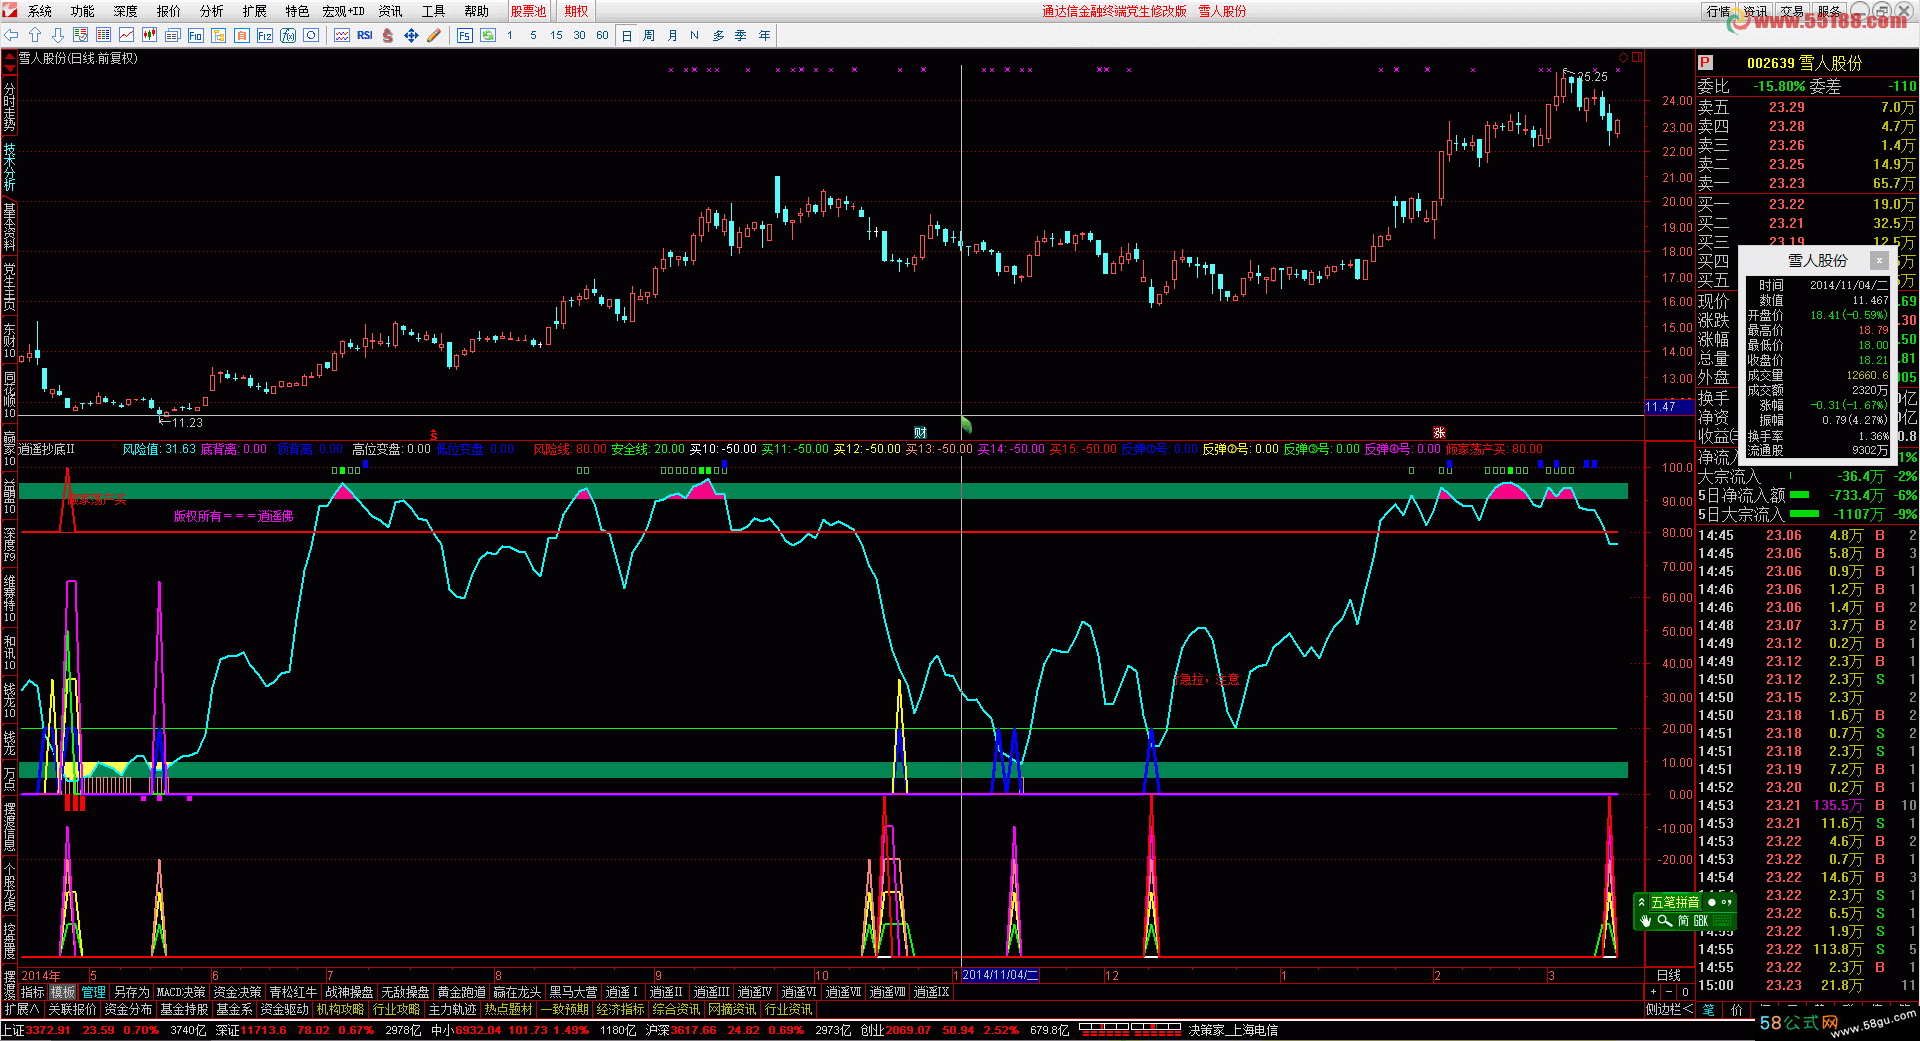1920x1041 pixels.
Task: Click the orange document toolbar icon
Action: 242,35
